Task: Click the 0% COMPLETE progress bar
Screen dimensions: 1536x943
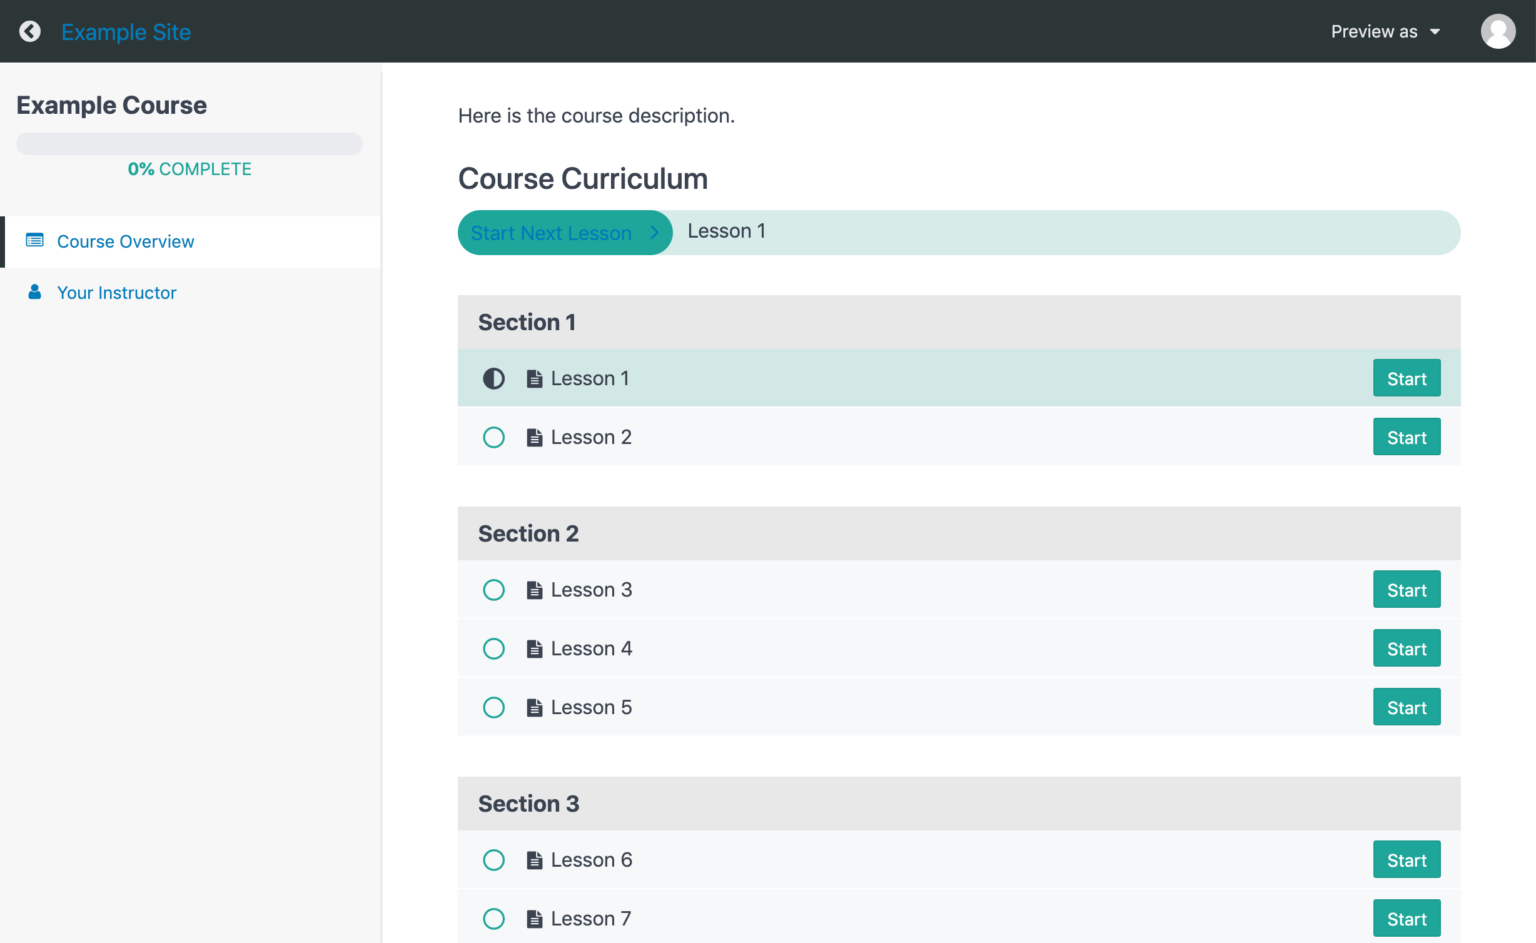Action: tap(189, 143)
